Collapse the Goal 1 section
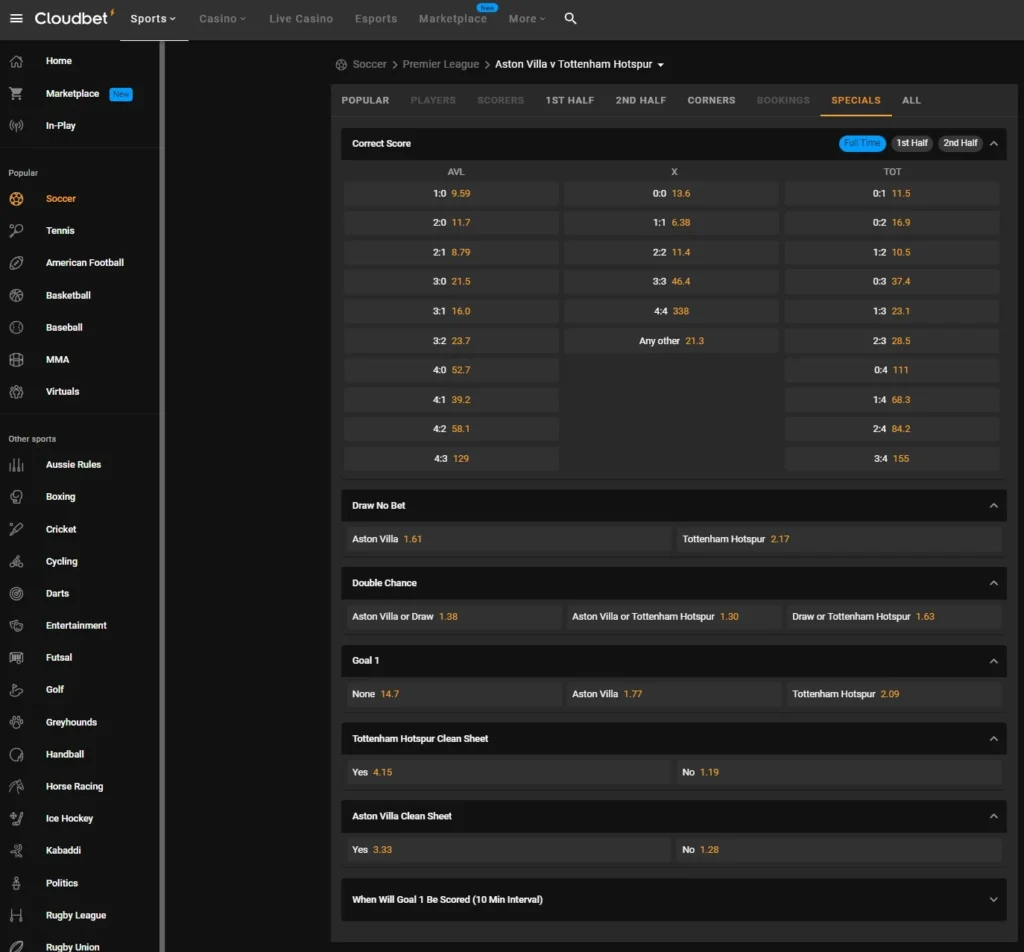 pyautogui.click(x=993, y=661)
